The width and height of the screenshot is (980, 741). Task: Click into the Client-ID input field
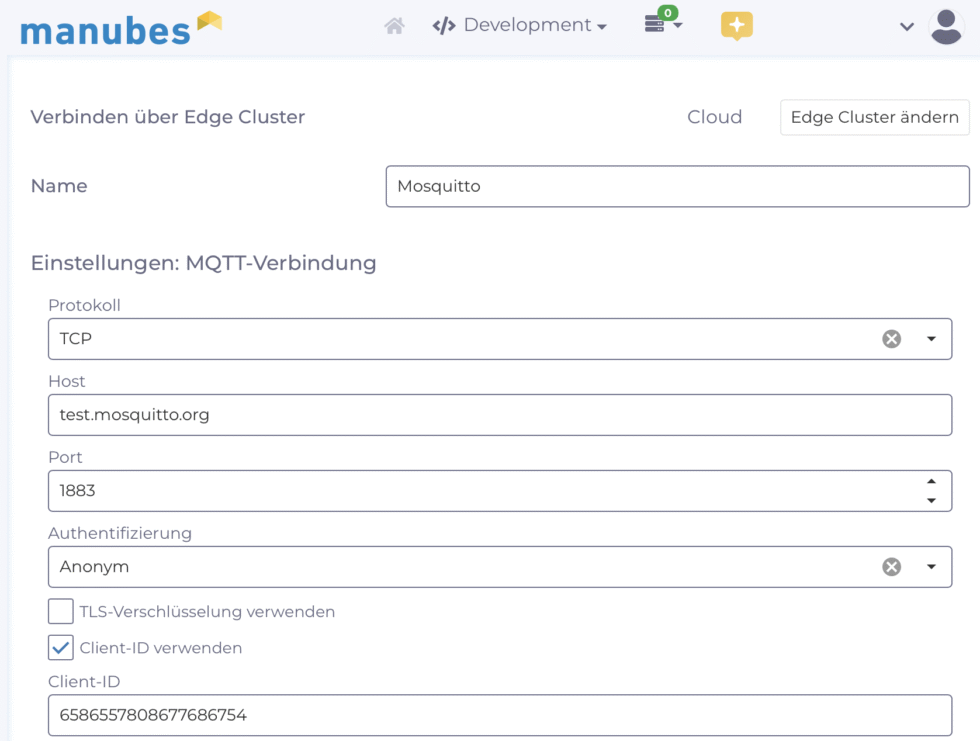coord(499,715)
